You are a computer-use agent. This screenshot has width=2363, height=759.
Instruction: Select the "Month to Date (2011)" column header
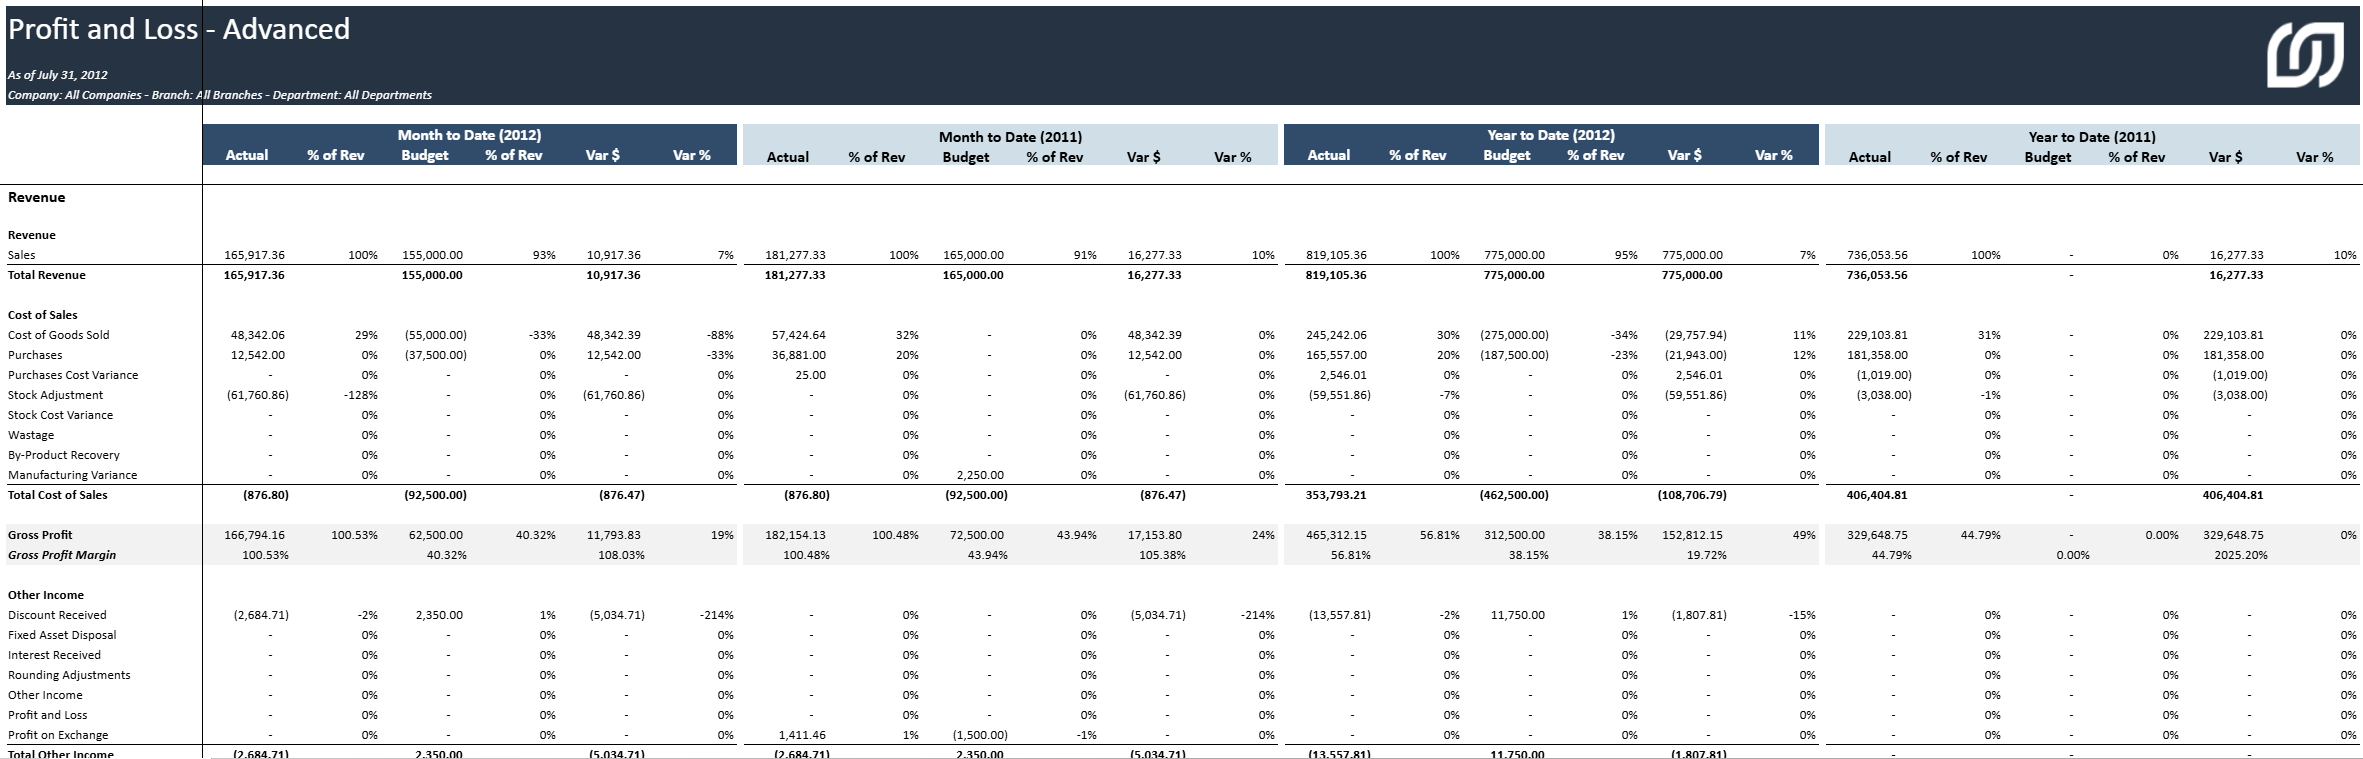(x=1010, y=137)
